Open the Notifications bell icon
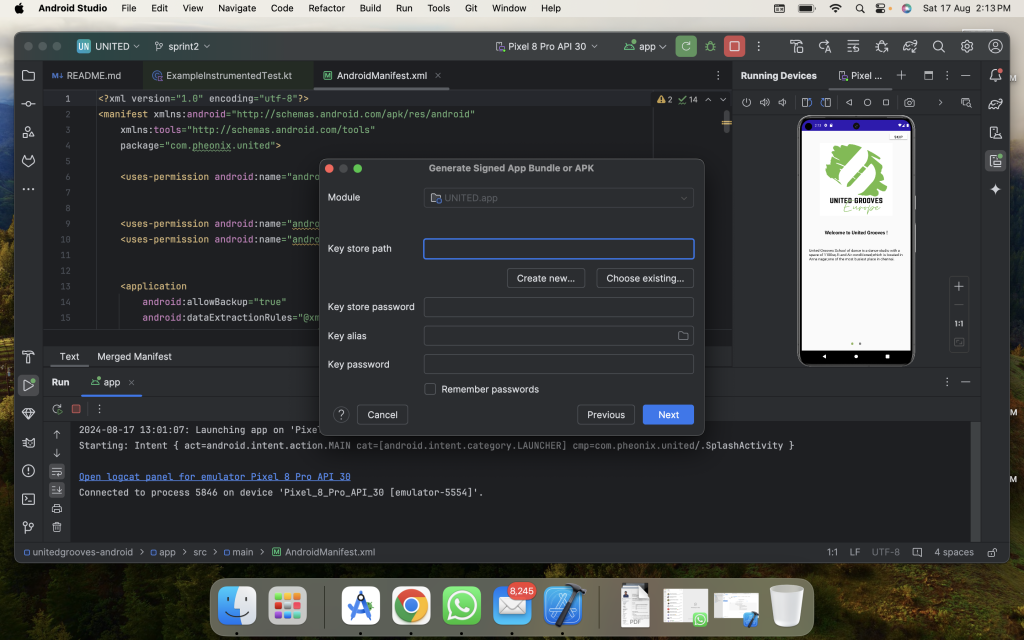1024x640 pixels. tap(995, 75)
